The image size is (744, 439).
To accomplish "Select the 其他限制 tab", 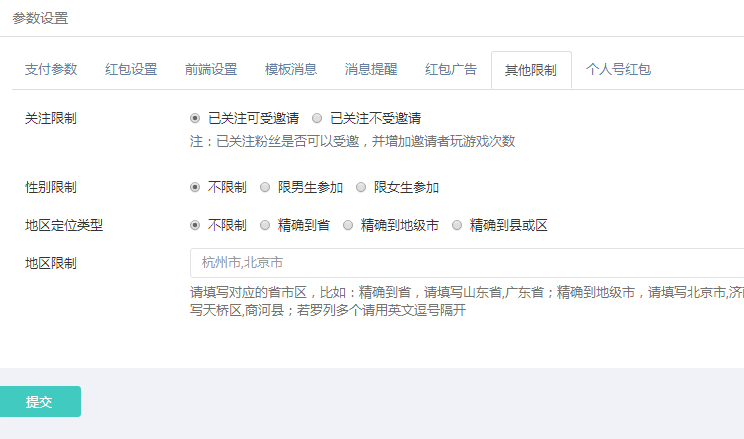I will point(531,70).
